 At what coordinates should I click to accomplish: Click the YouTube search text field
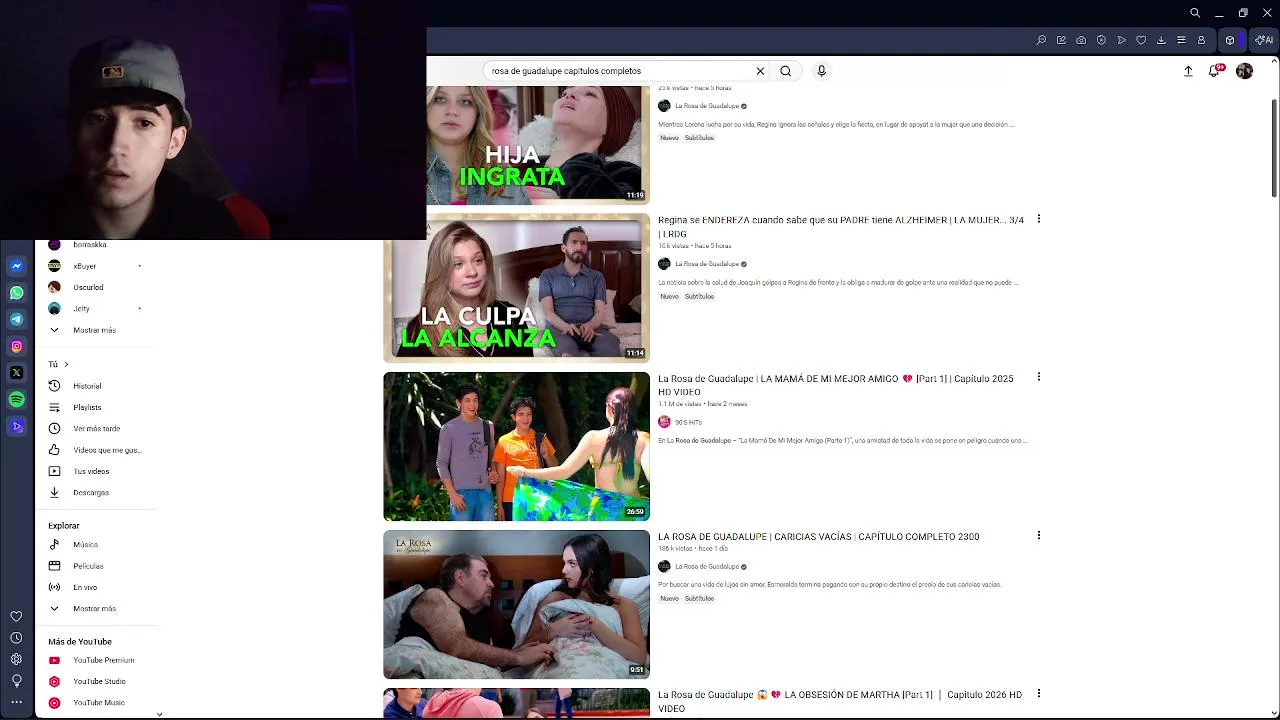pos(619,71)
